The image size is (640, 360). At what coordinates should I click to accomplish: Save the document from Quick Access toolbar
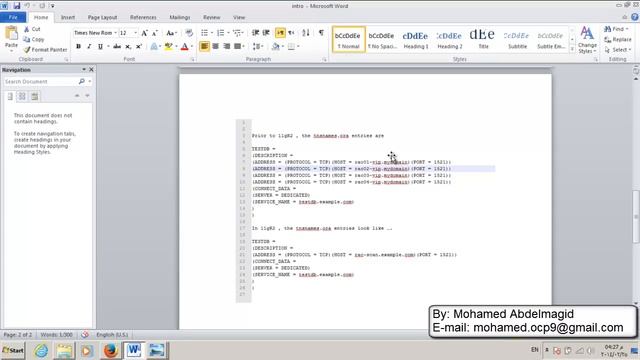pos(17,6)
